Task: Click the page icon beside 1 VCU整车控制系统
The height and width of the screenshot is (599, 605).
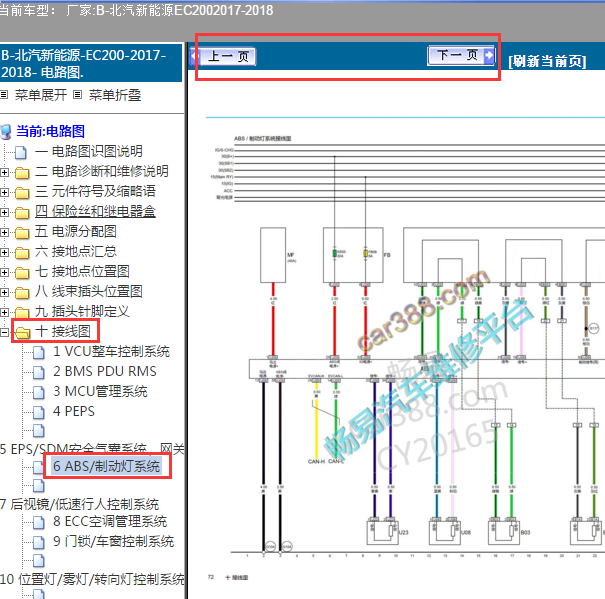Action: (x=39, y=352)
